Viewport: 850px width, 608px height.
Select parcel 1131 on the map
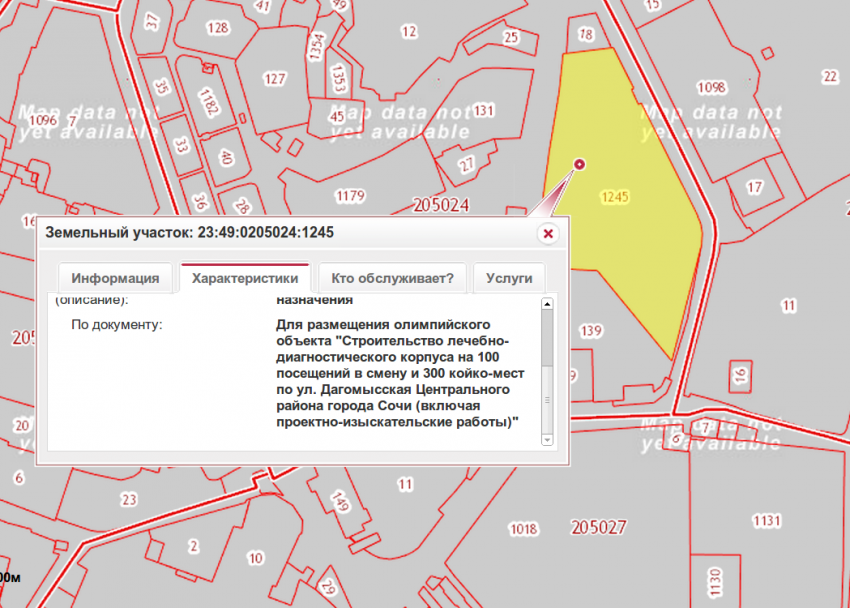[x=766, y=521]
